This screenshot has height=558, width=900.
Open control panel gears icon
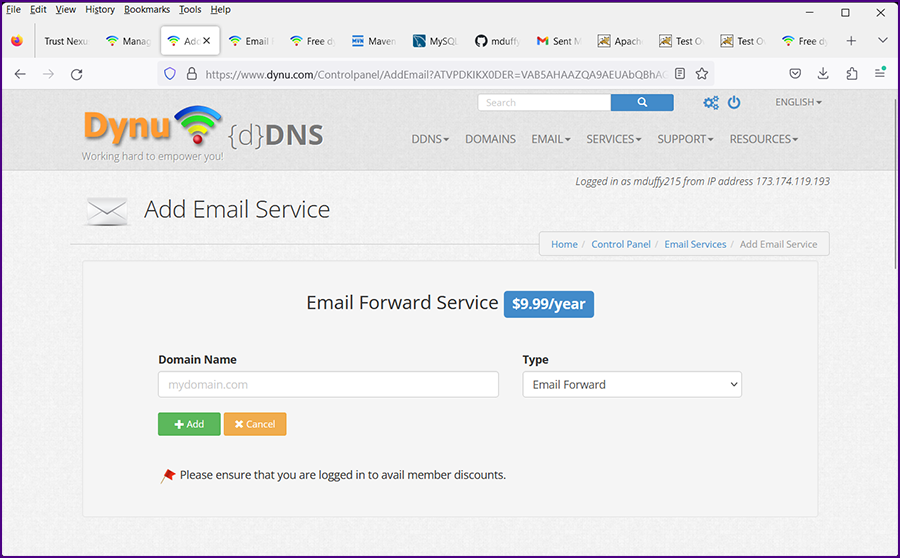click(x=711, y=102)
